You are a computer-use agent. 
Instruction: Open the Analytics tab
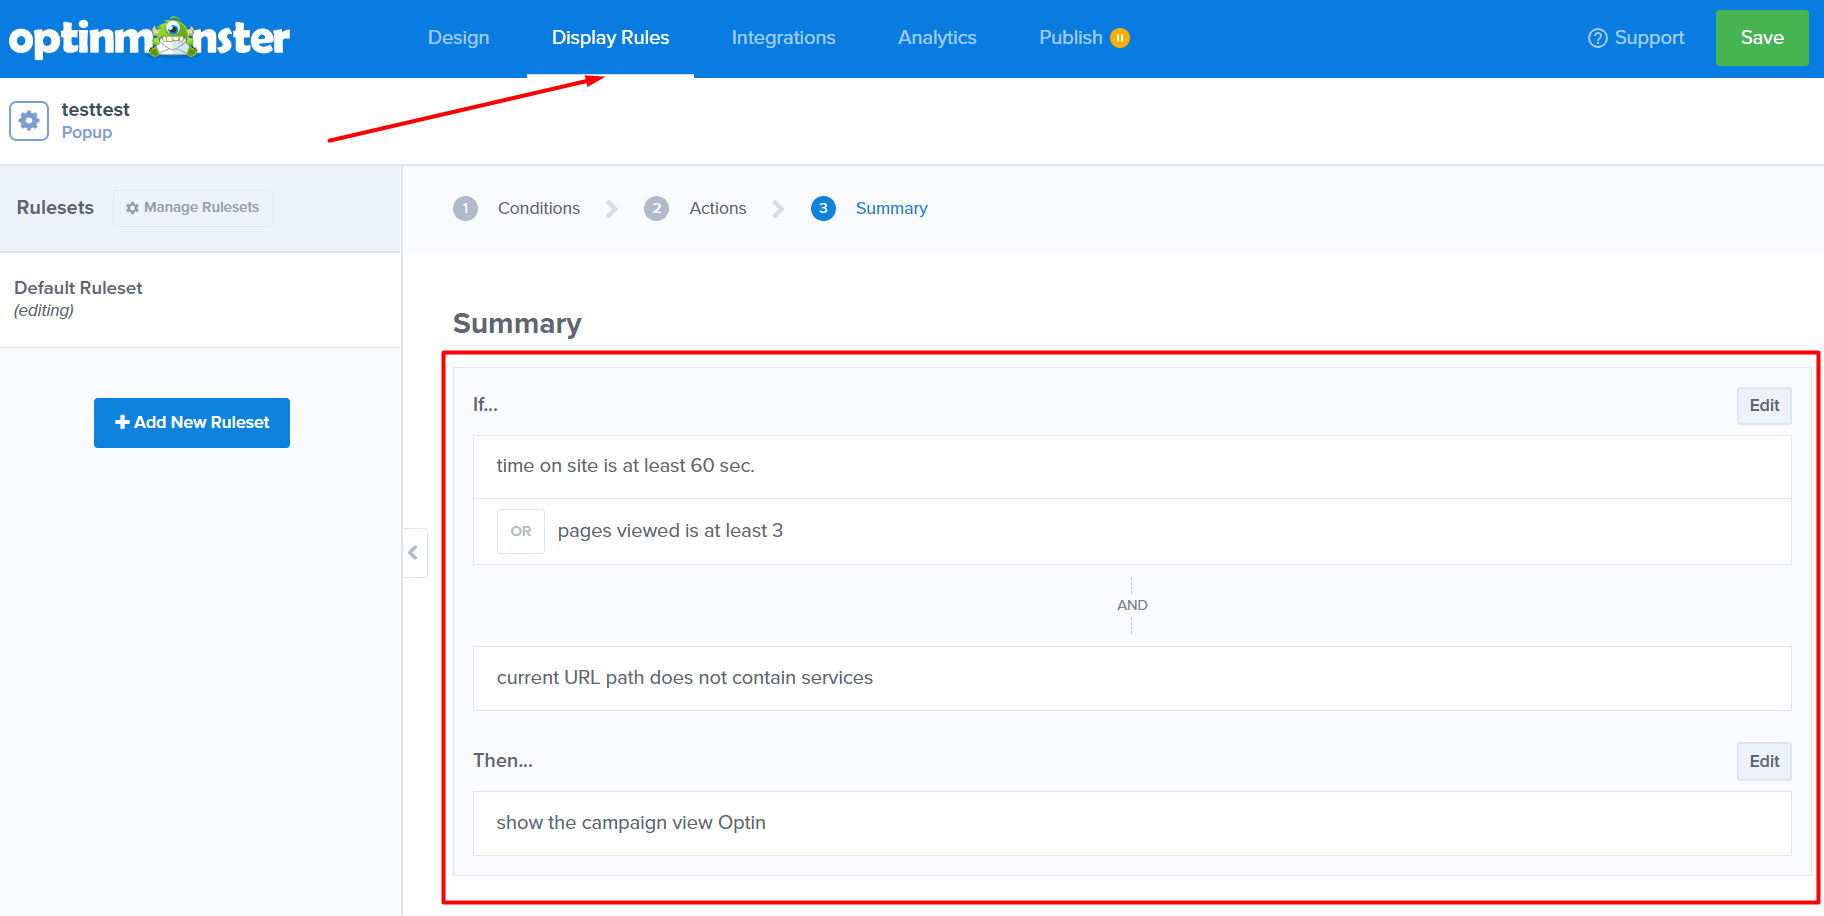(x=937, y=38)
